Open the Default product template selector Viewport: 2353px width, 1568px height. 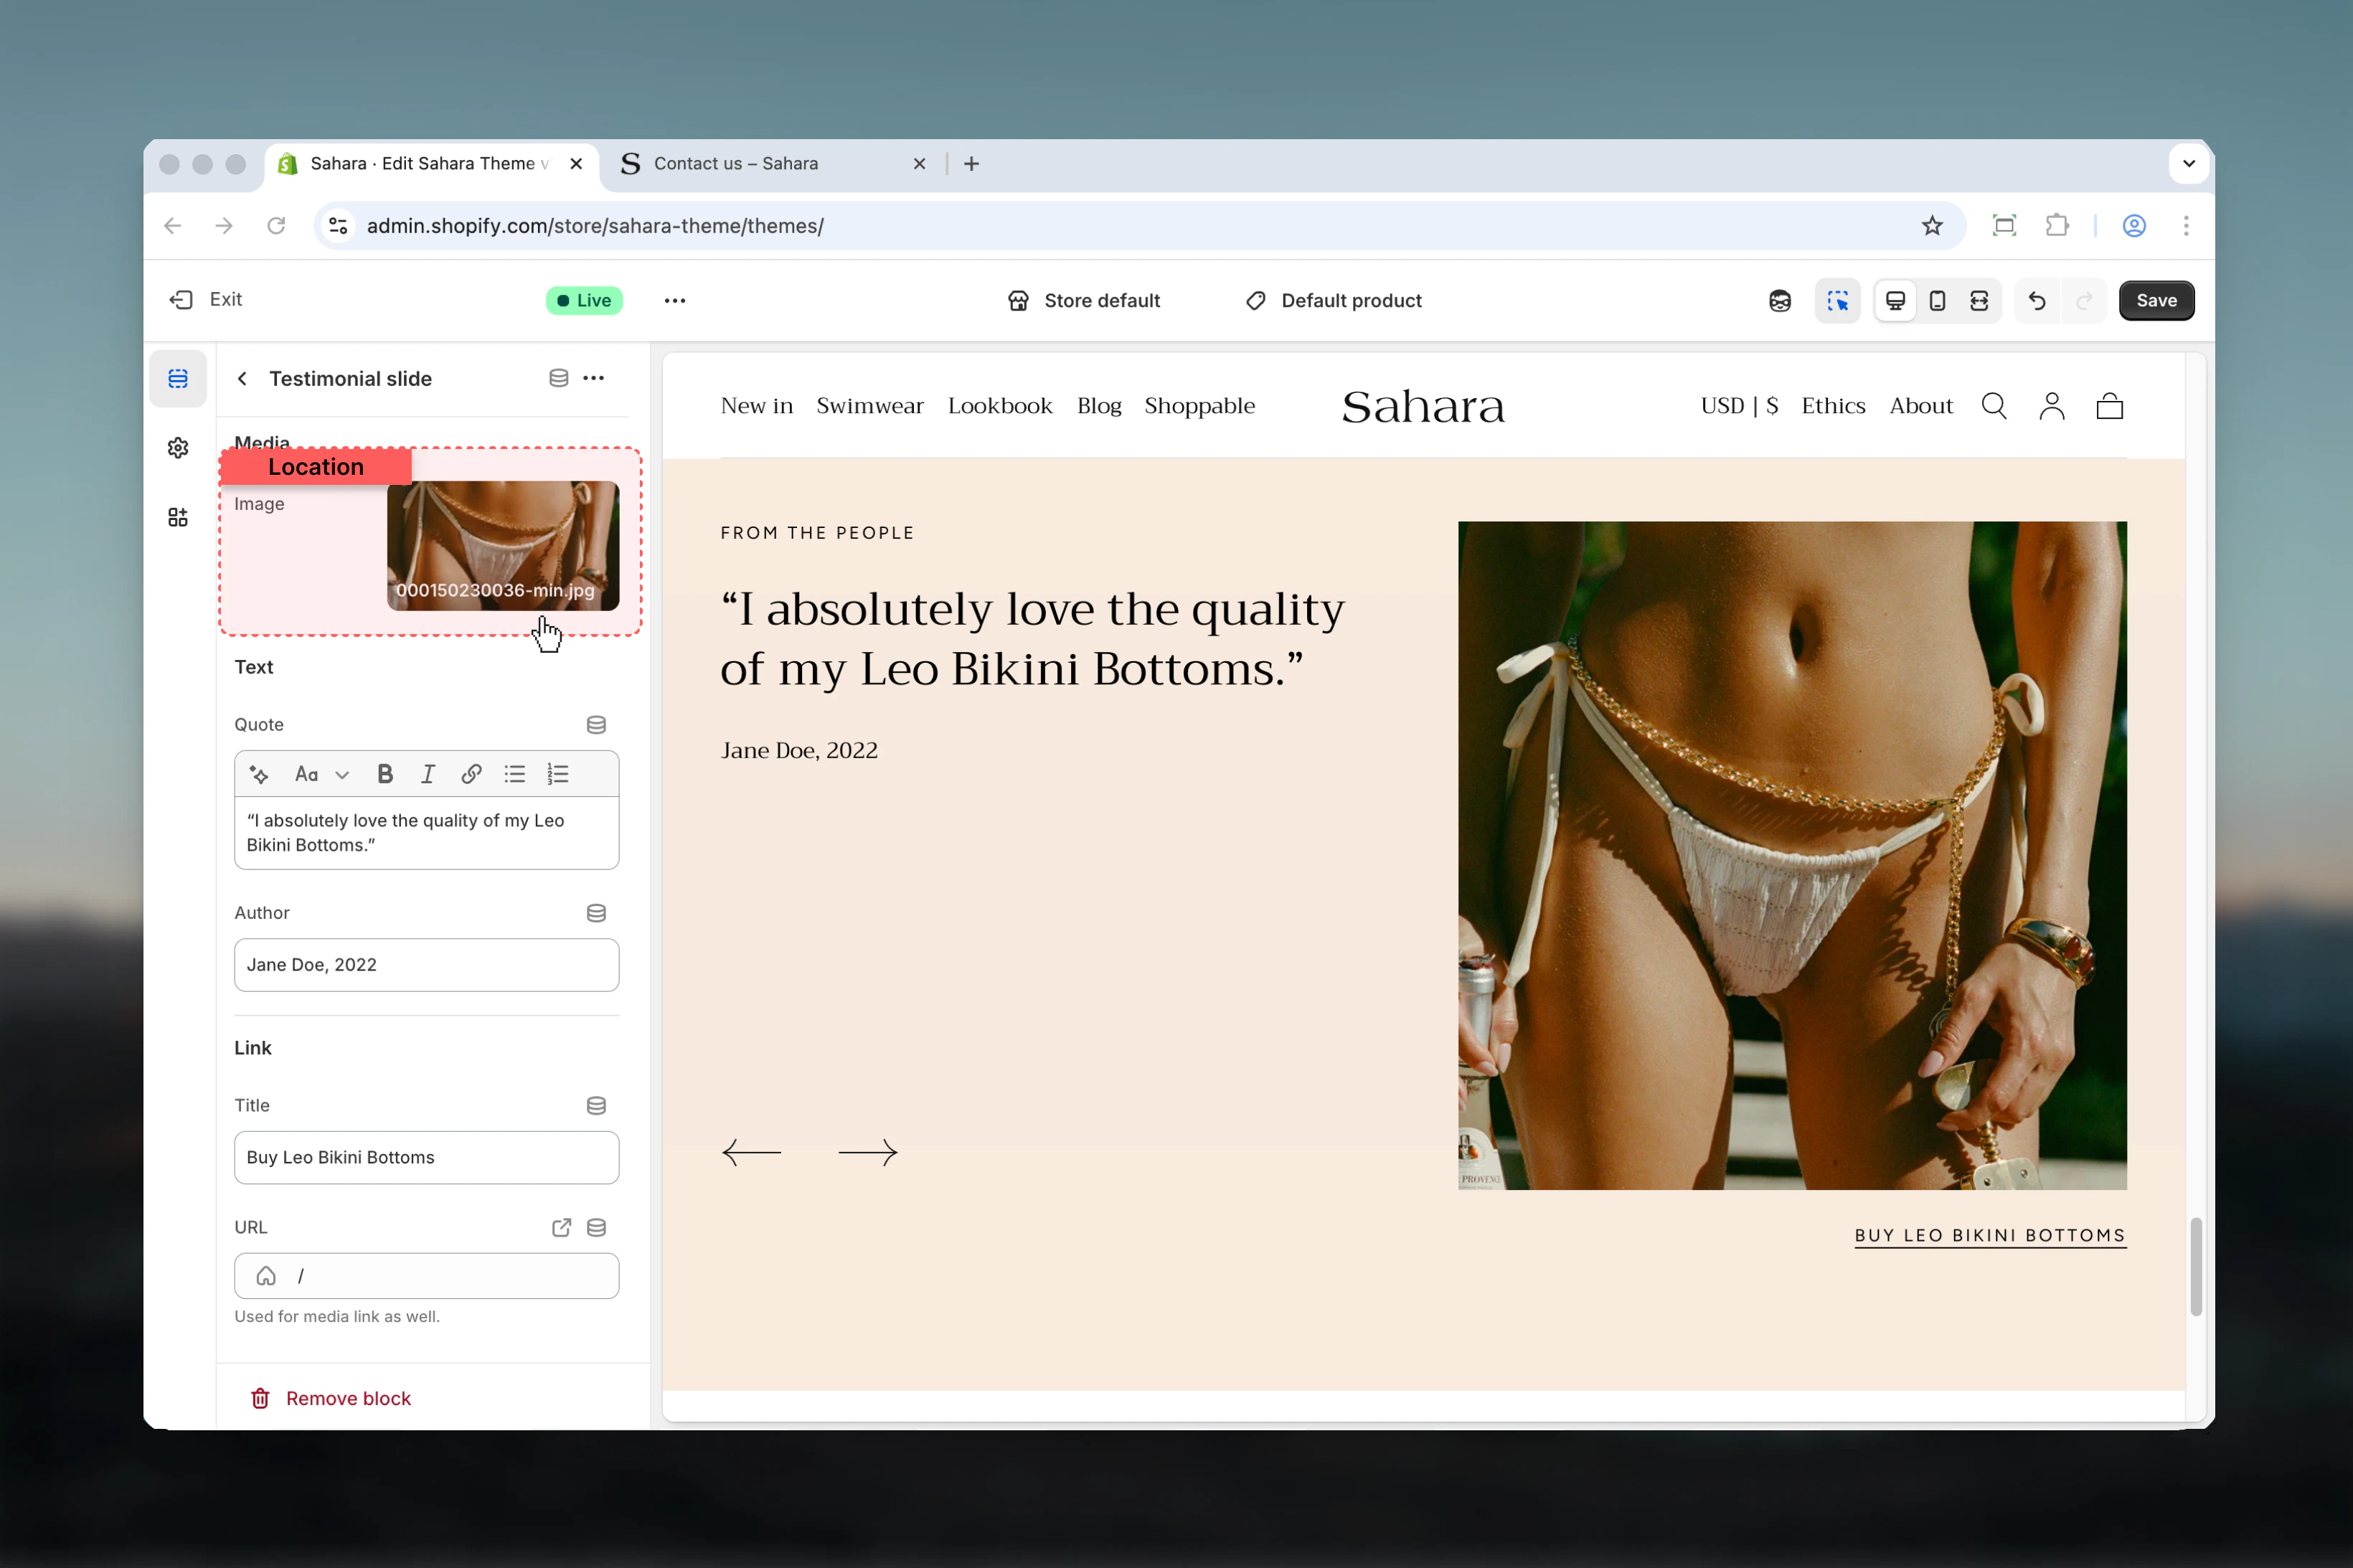point(1334,301)
